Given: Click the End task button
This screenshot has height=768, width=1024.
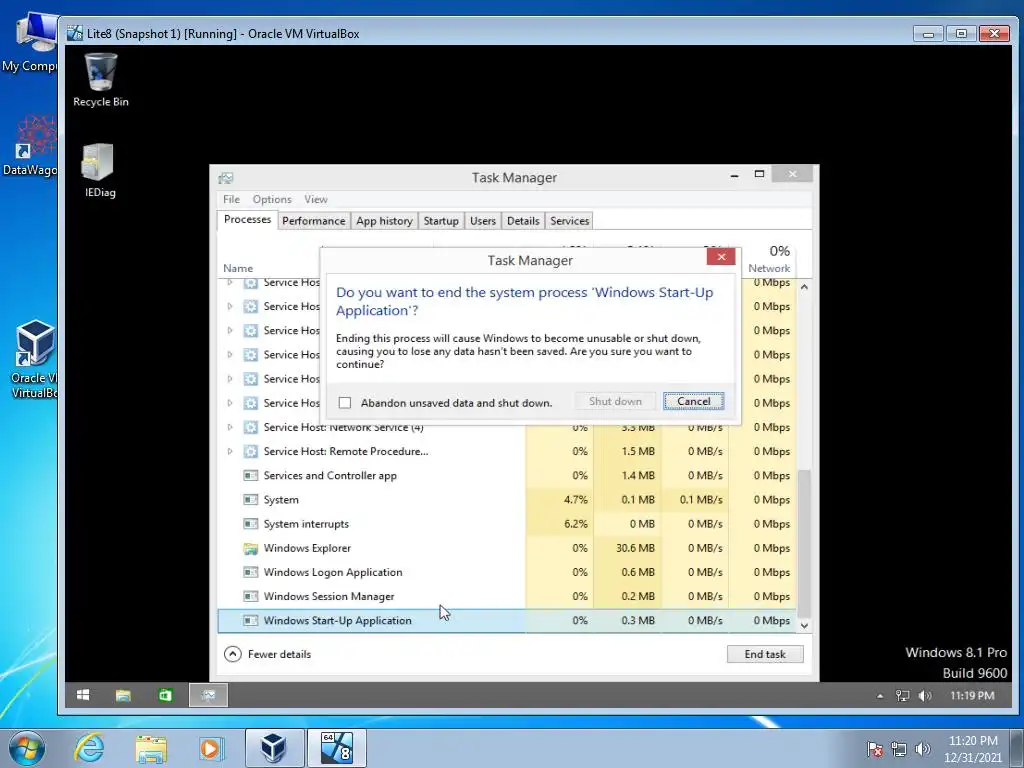Looking at the screenshot, I should (765, 654).
